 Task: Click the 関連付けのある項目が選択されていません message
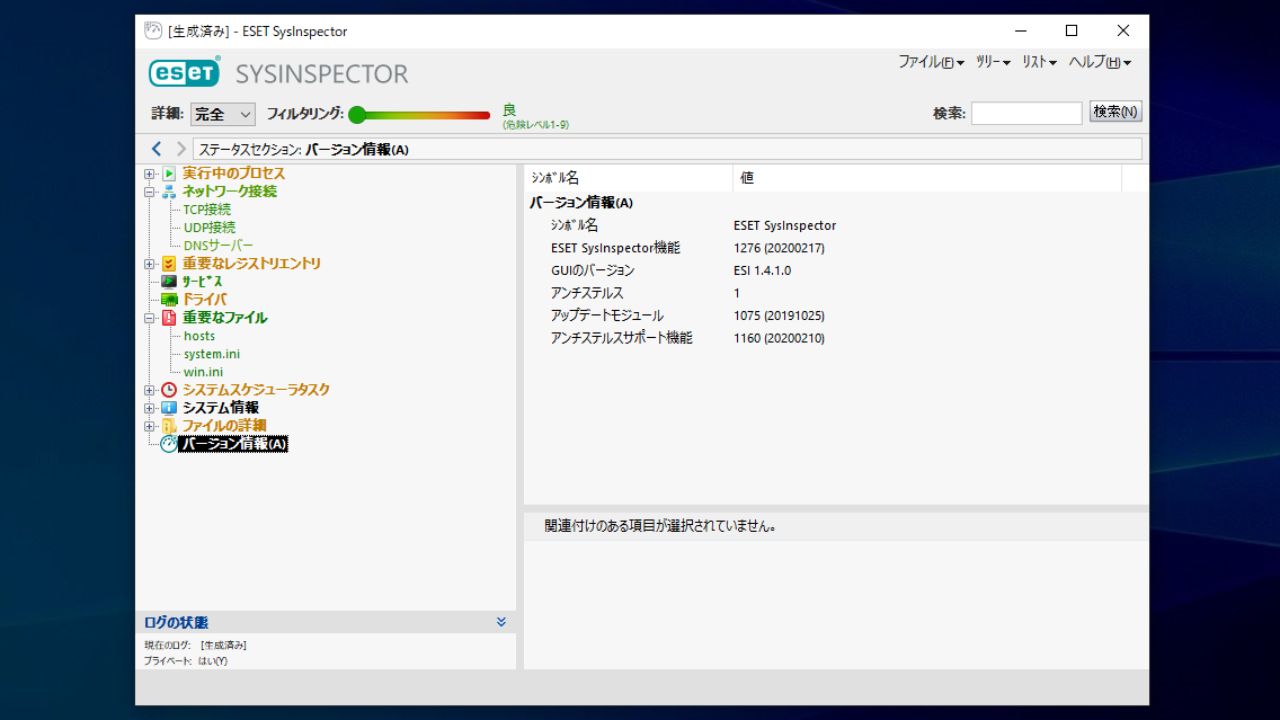click(x=661, y=525)
